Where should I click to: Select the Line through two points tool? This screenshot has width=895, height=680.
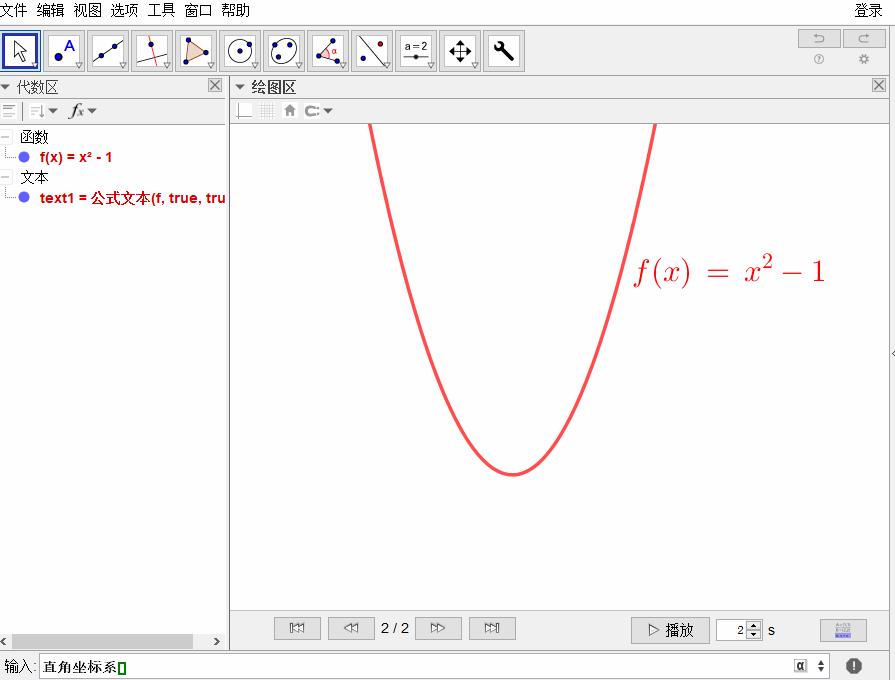point(108,50)
